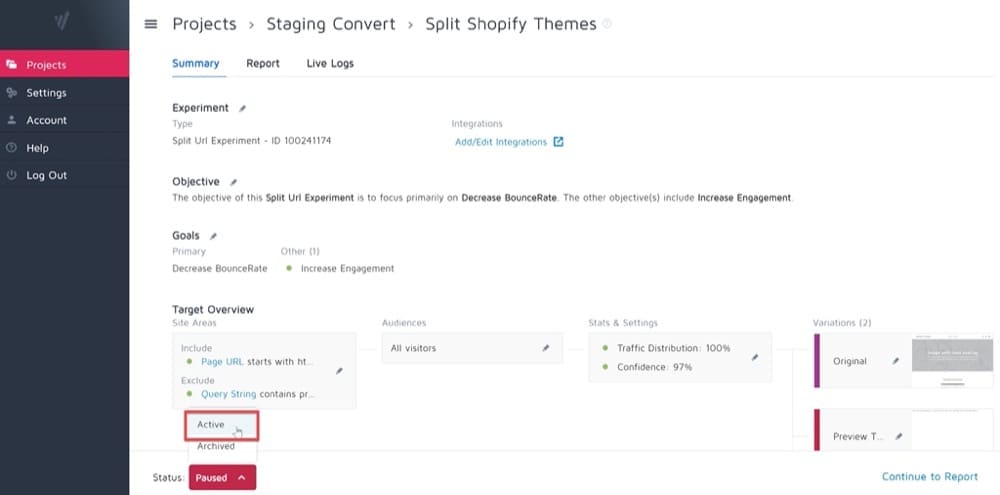Switch to the Report tab
This screenshot has height=495, width=1000.
[263, 63]
